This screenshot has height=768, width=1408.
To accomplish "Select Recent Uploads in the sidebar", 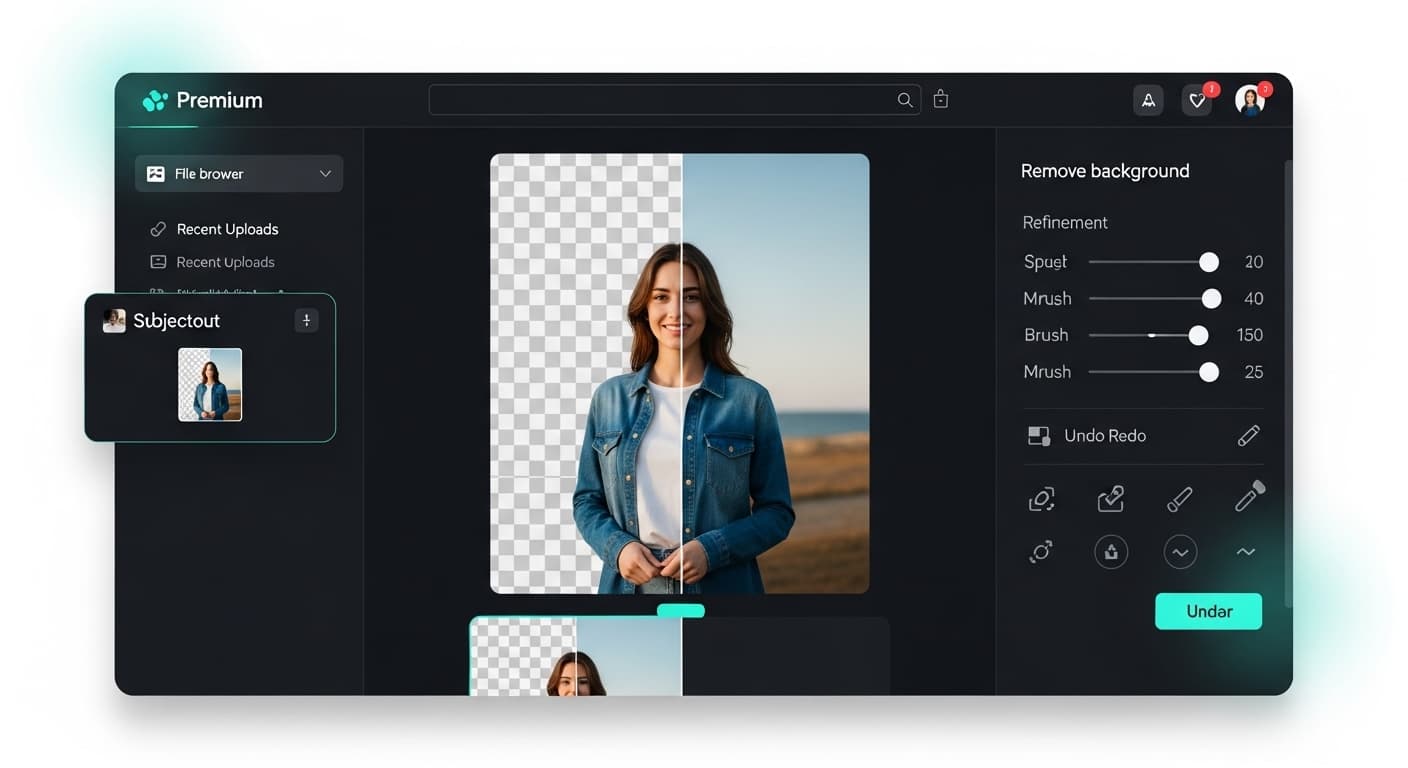I will (x=226, y=228).
